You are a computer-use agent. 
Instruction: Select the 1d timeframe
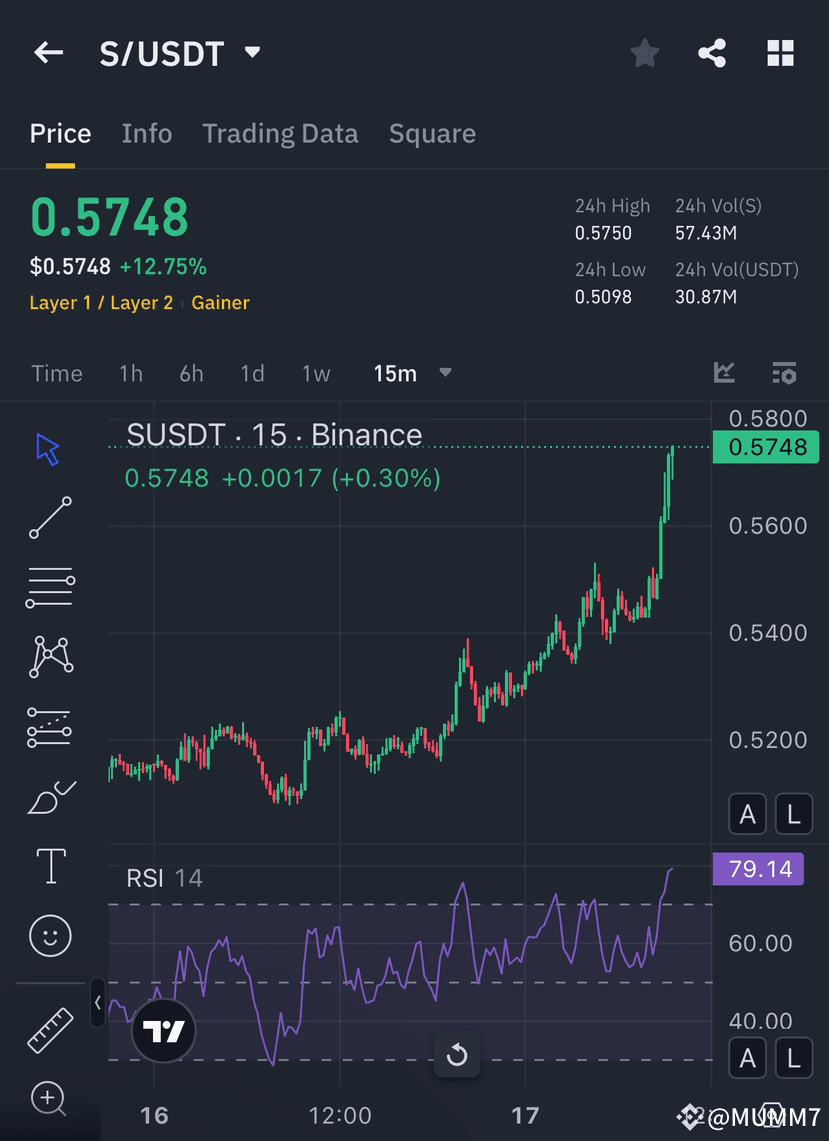pos(253,373)
